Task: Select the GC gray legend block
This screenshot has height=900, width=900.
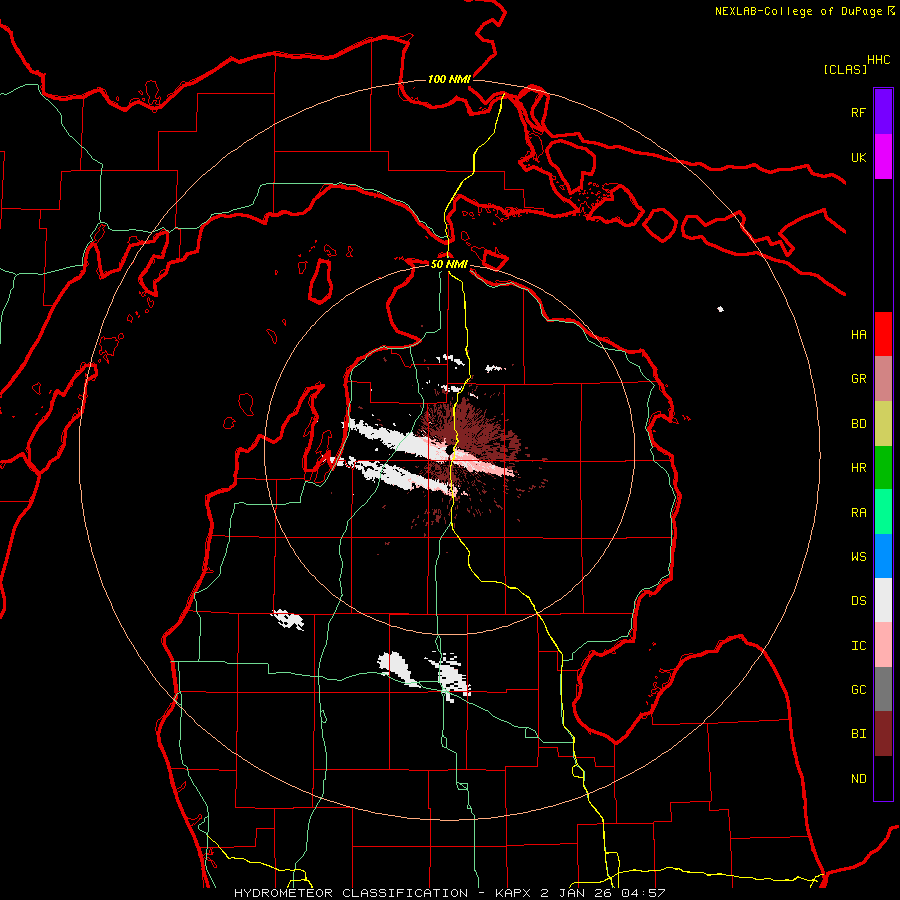Action: (x=883, y=689)
